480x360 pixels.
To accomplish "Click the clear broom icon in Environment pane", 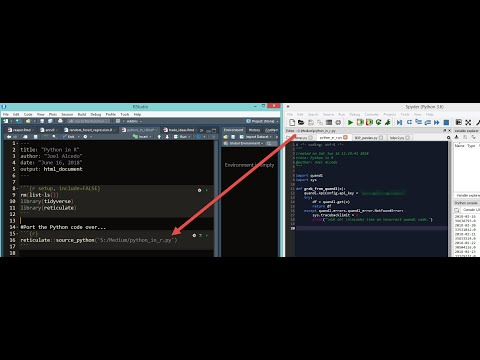I will point(276,137).
